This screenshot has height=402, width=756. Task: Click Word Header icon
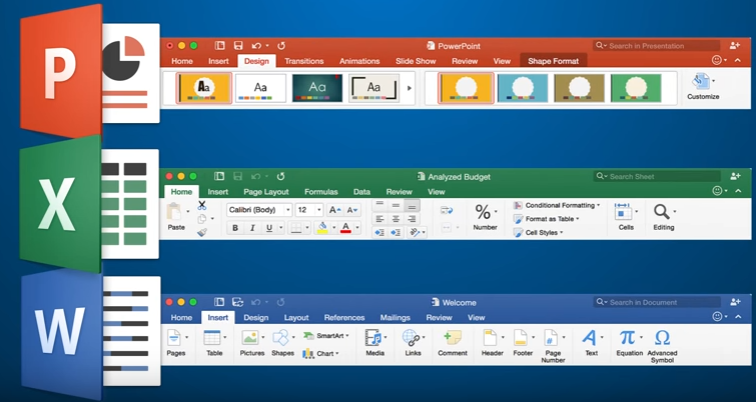[x=490, y=338]
